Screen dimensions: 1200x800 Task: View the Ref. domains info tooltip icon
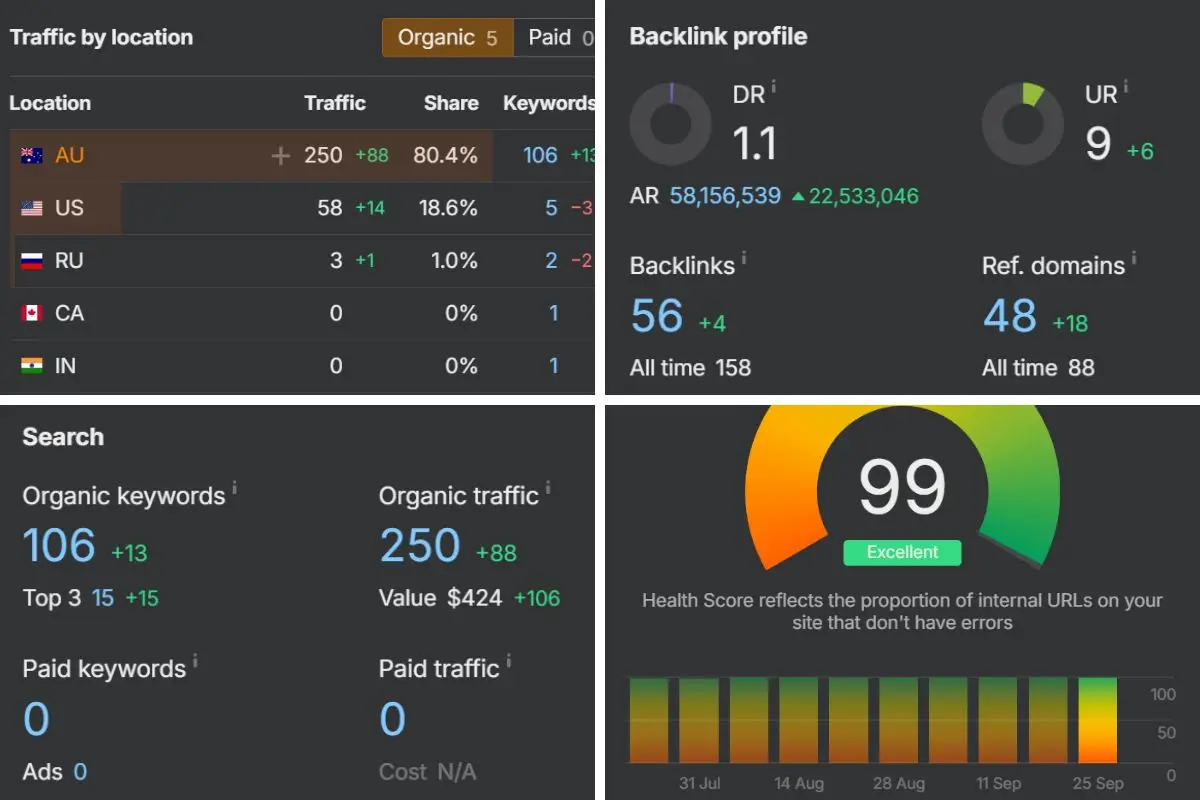[1136, 256]
